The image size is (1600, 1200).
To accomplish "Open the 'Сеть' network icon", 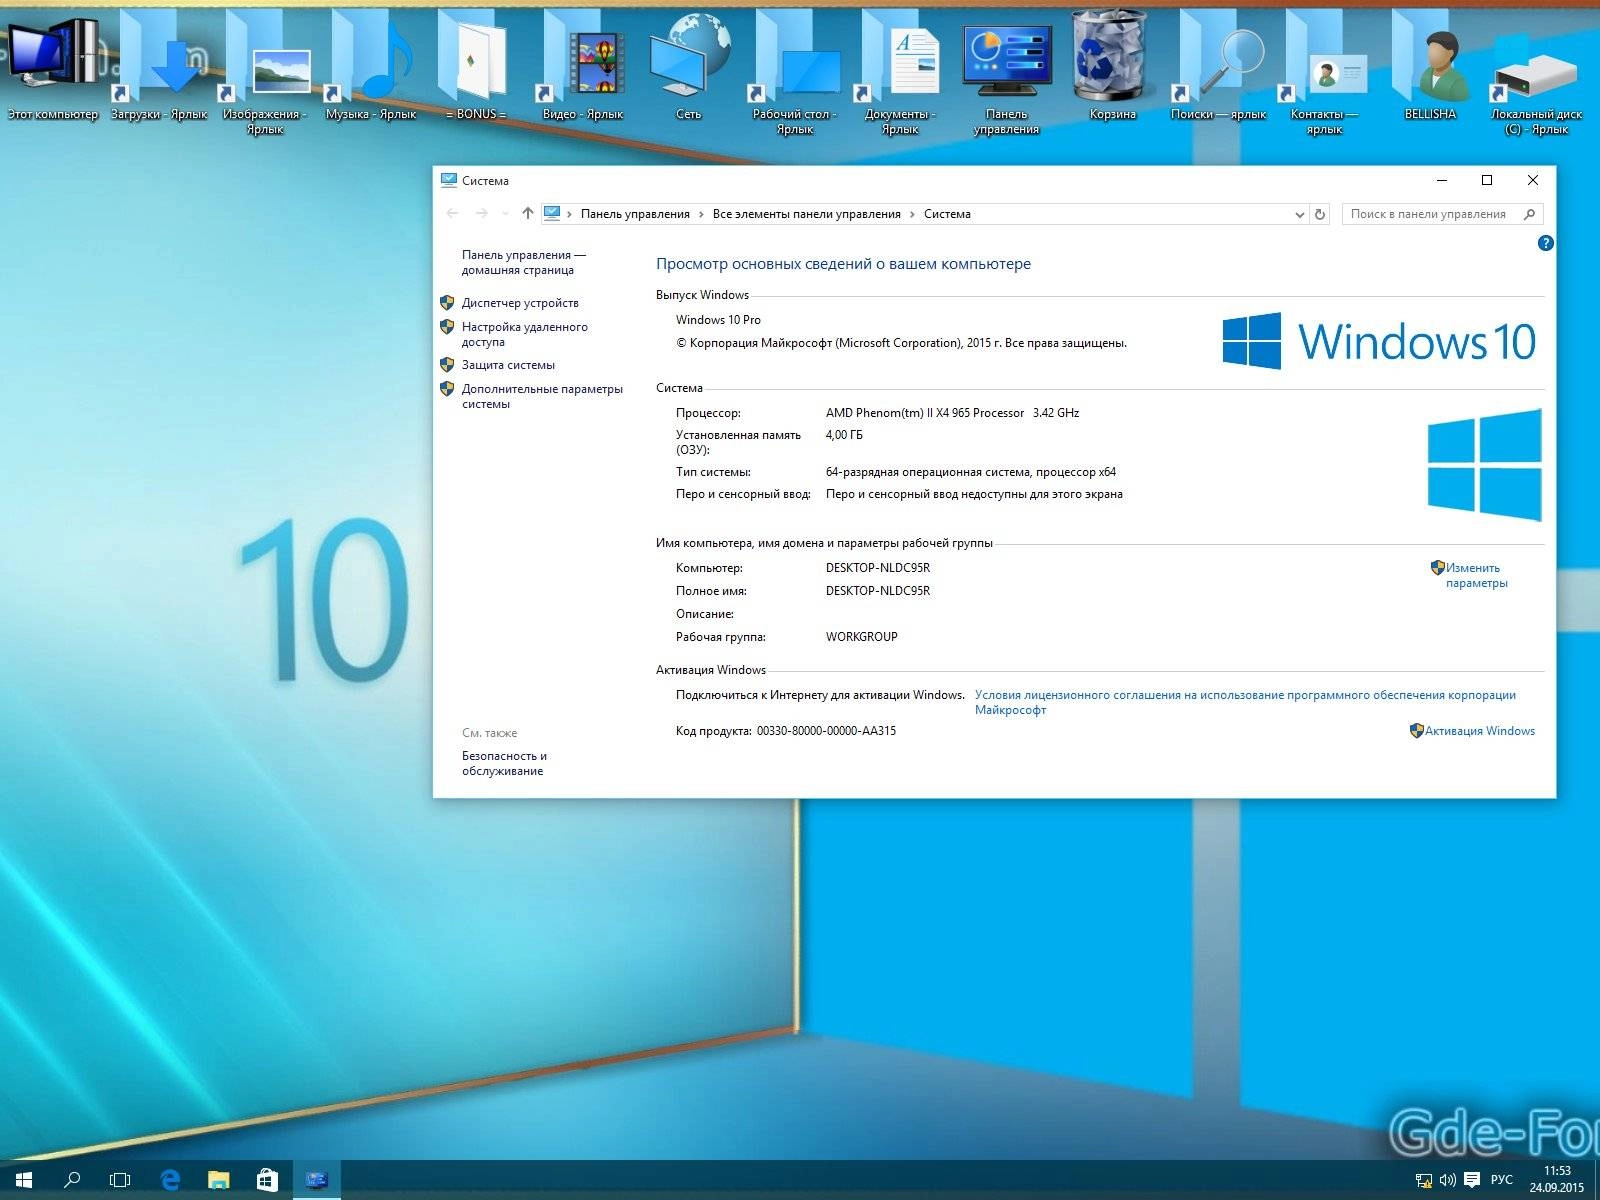I will (689, 65).
